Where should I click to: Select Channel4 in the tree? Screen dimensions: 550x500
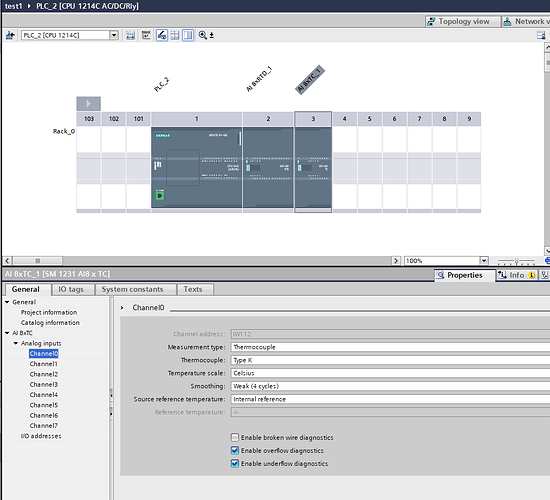point(43,395)
